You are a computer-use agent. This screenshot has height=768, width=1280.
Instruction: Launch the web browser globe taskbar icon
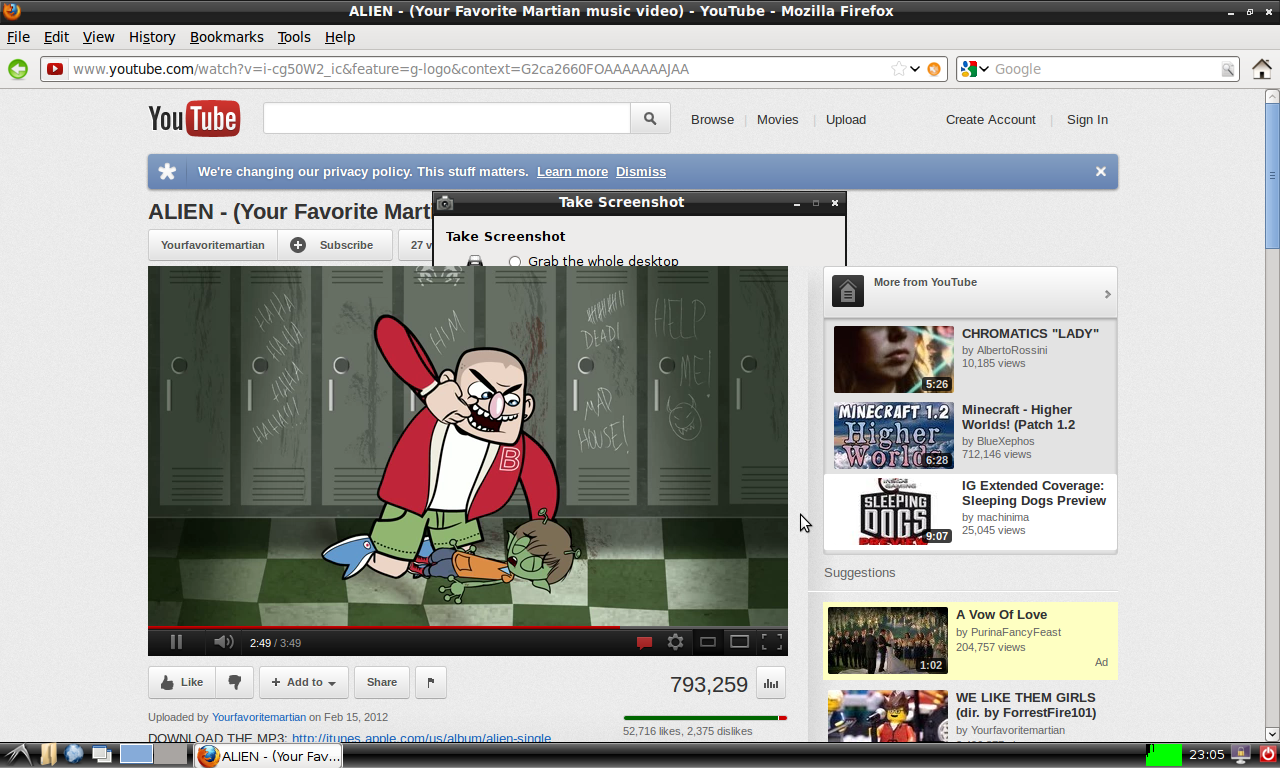pyautogui.click(x=74, y=754)
